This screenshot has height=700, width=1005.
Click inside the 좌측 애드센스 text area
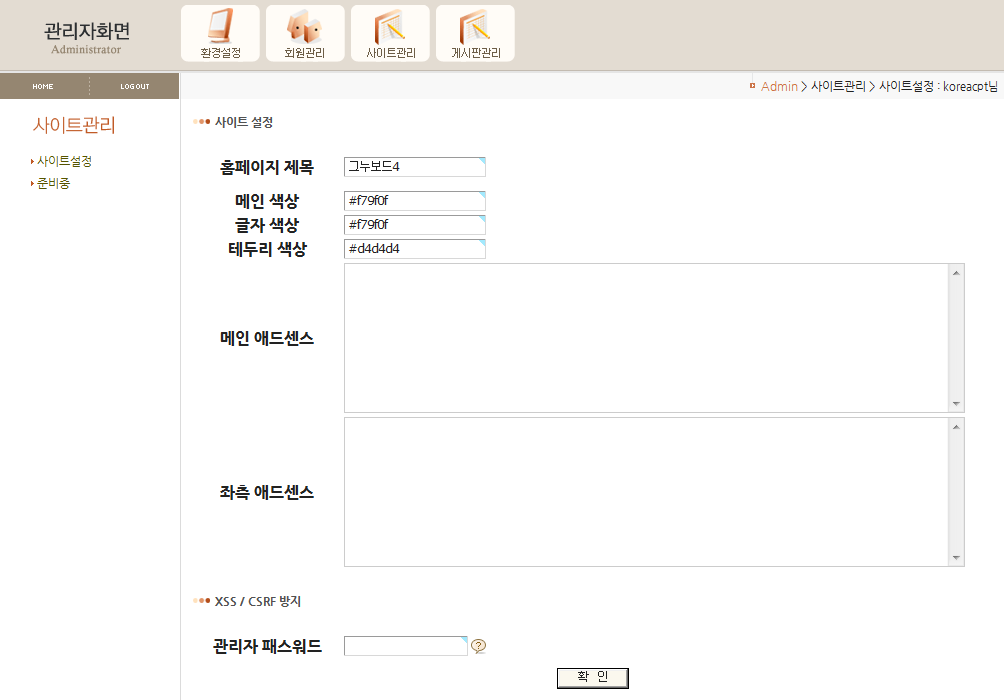(x=645, y=492)
